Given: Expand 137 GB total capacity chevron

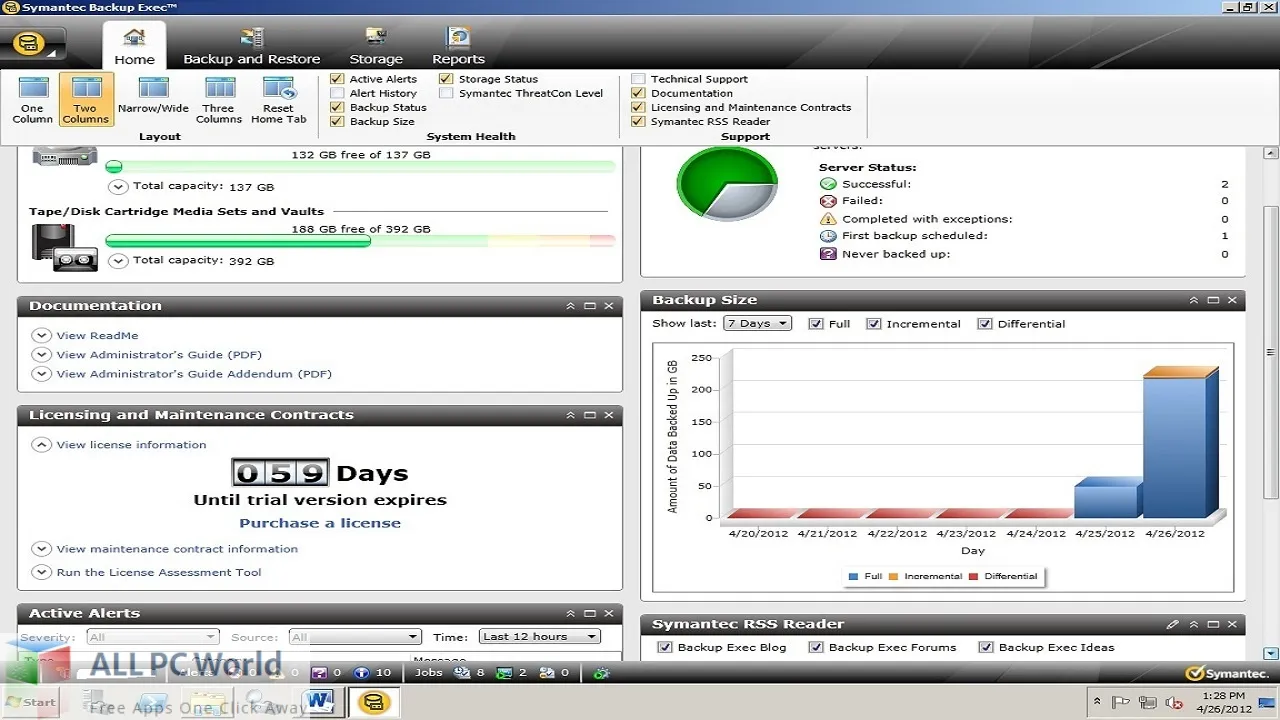Looking at the screenshot, I should (118, 187).
